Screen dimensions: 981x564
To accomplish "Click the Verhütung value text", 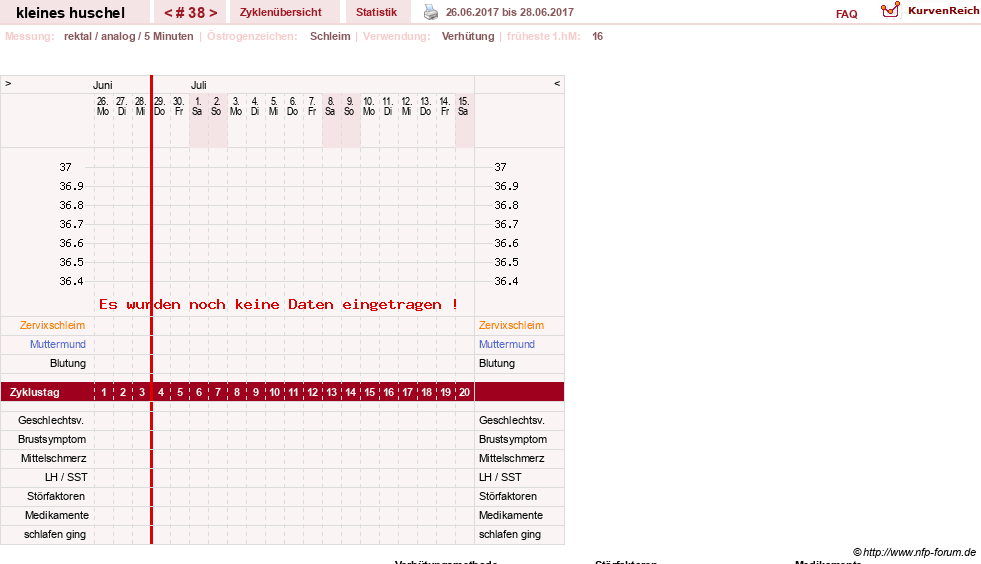I will (x=468, y=36).
